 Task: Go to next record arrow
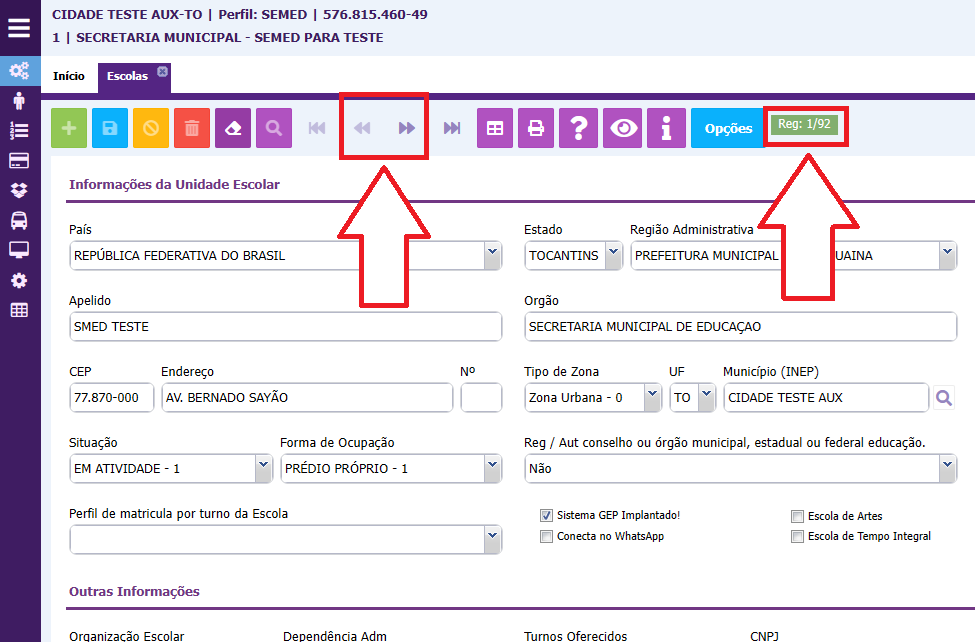(x=406, y=128)
